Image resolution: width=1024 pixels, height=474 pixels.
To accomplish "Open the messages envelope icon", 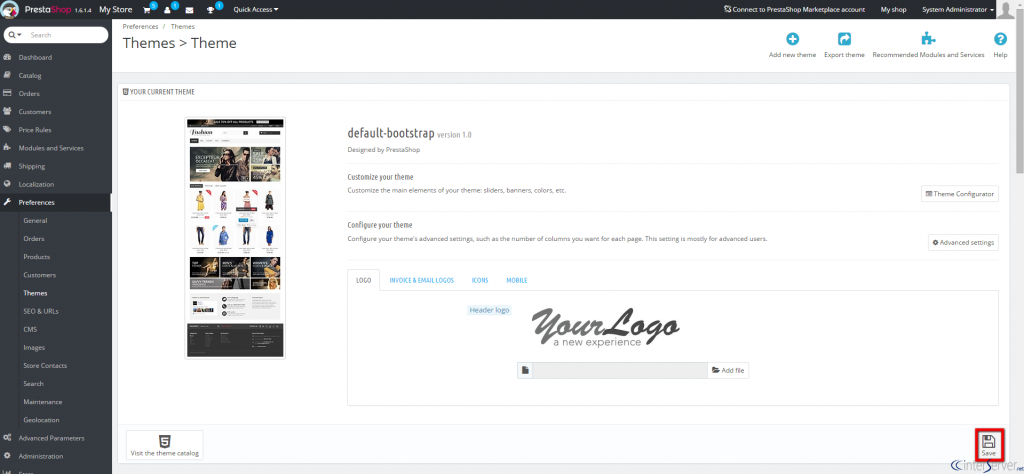I will click(189, 10).
